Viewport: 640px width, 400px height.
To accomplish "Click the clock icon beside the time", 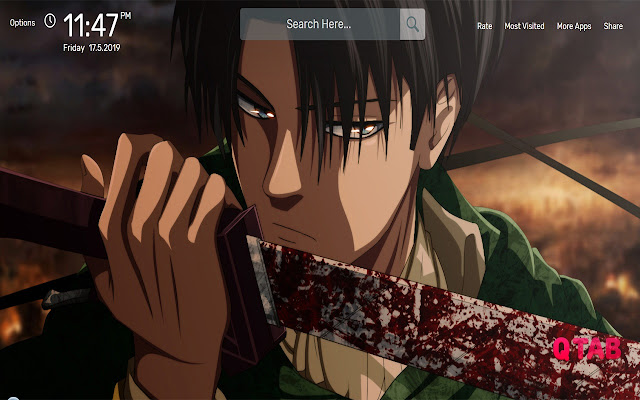I will 50,20.
